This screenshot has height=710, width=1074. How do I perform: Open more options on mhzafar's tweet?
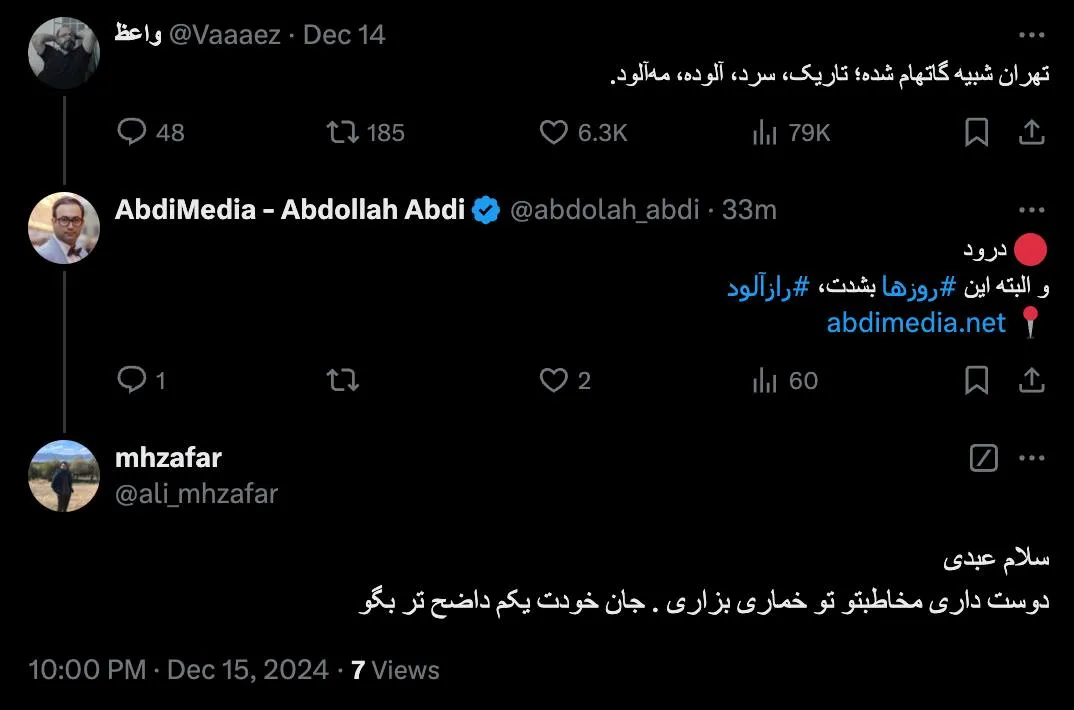[x=1033, y=457]
